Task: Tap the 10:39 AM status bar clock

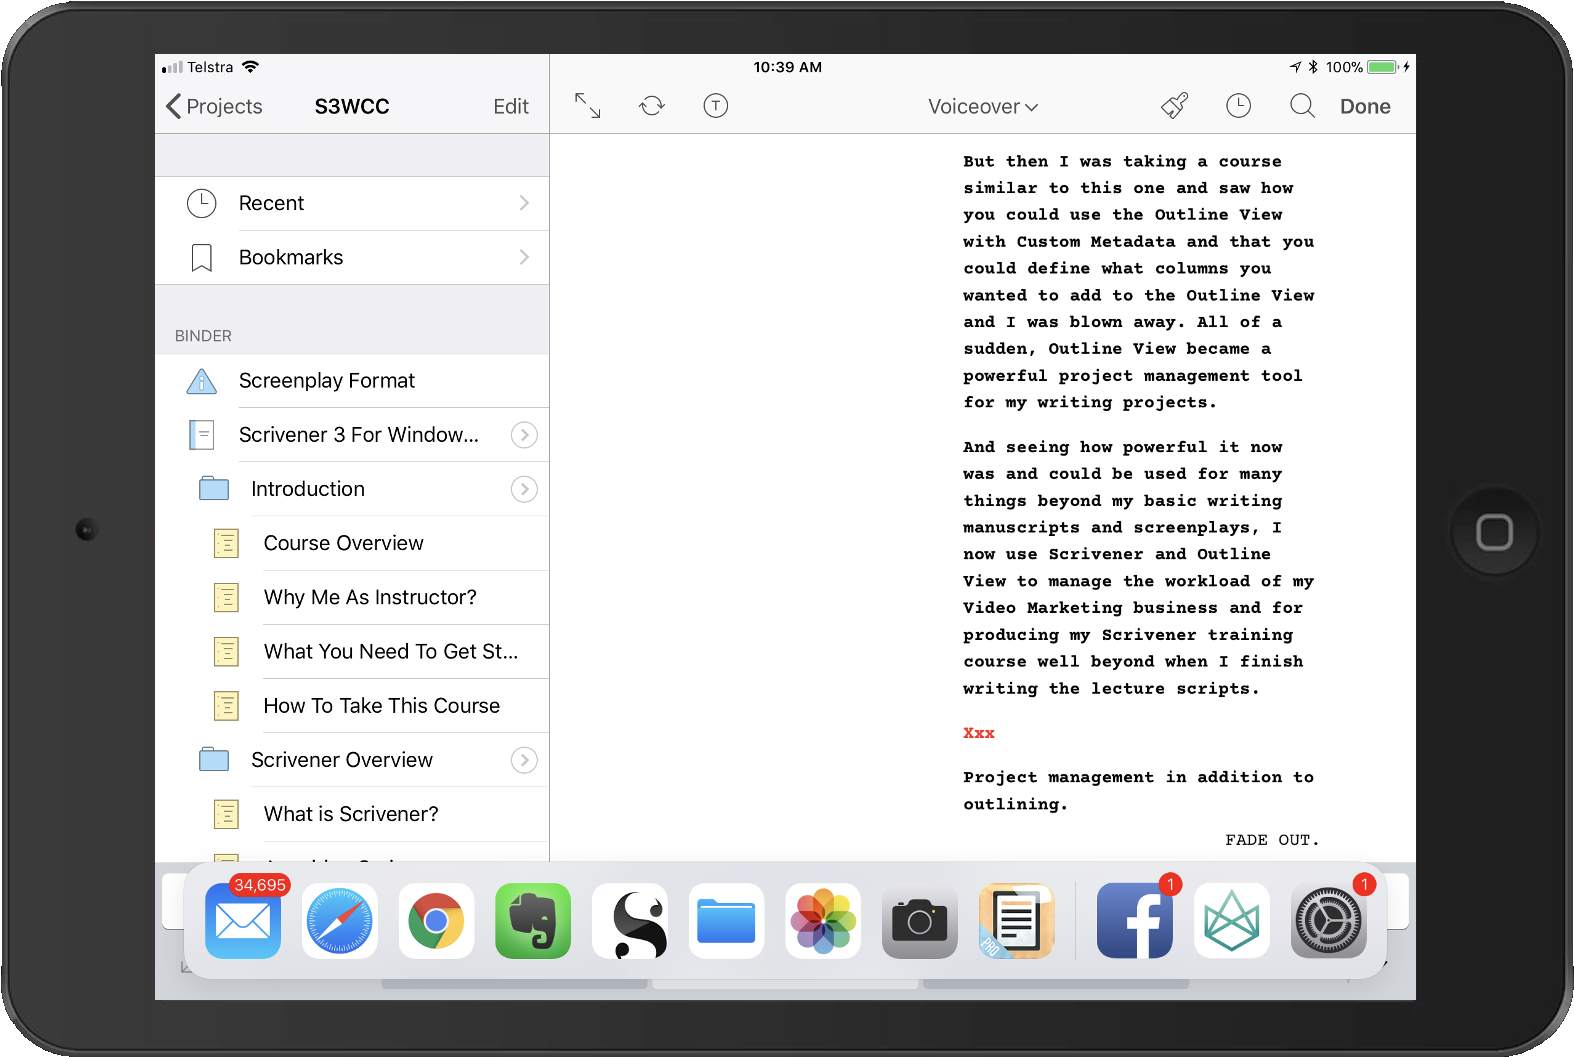Action: pos(788,67)
